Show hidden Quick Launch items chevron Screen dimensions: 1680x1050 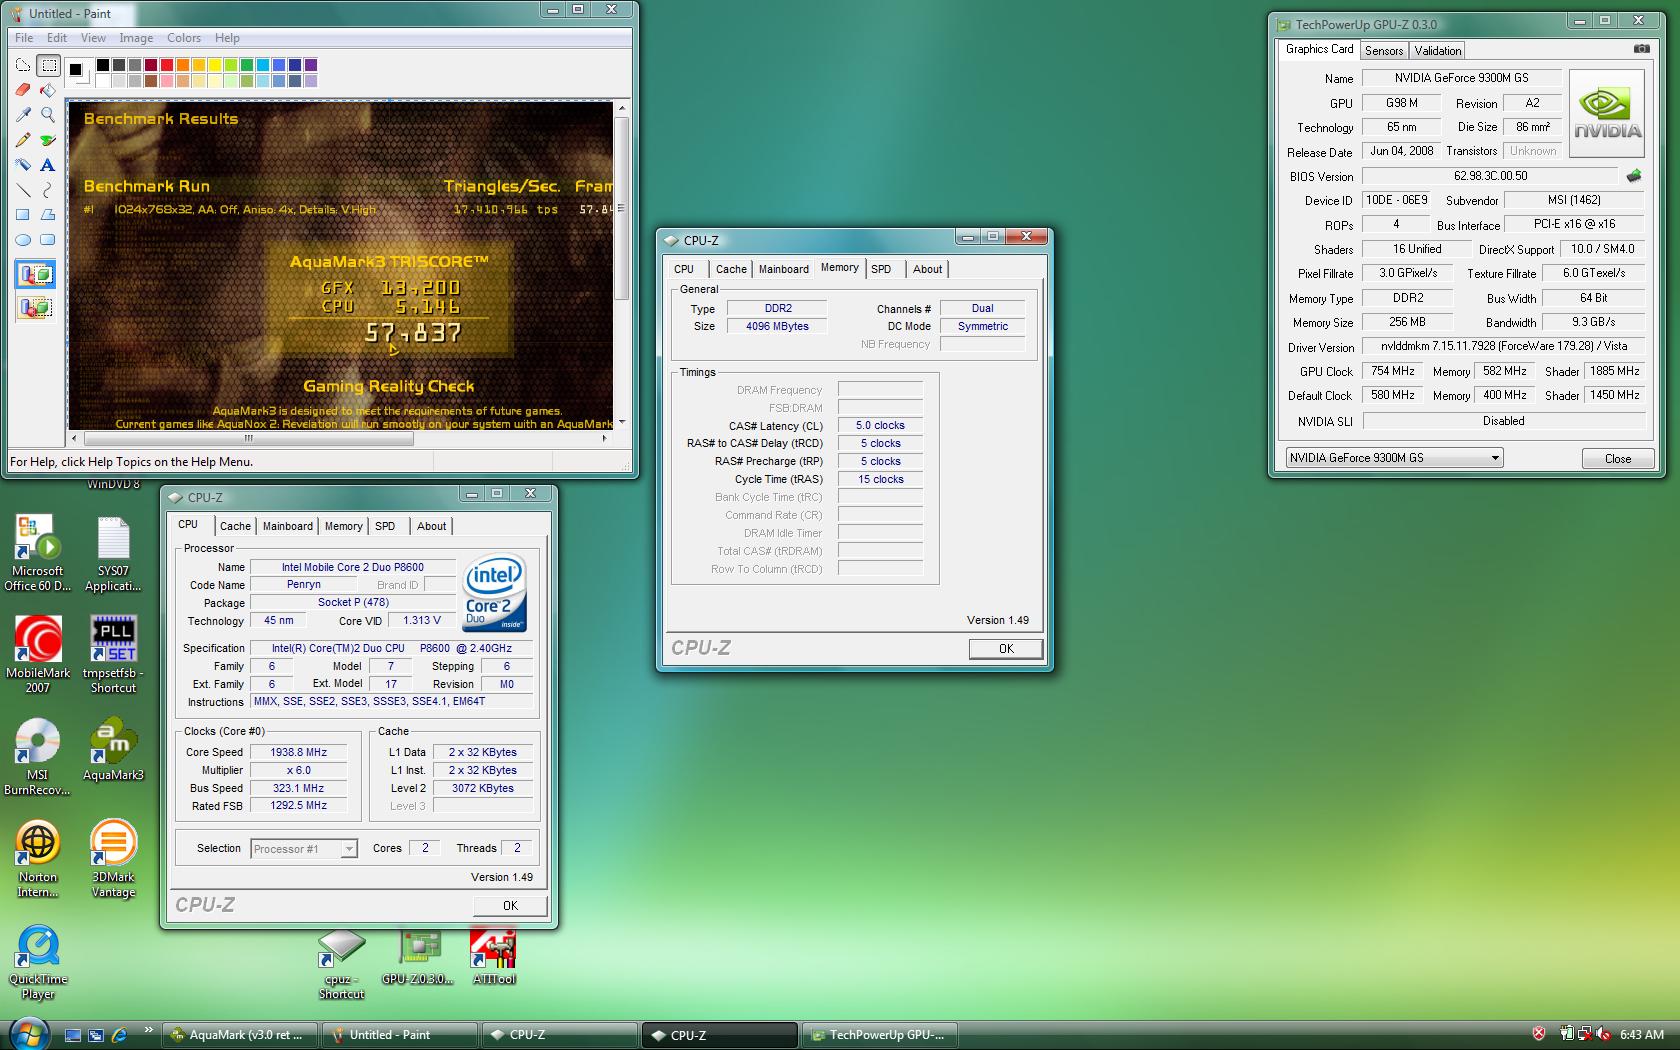pos(149,1030)
